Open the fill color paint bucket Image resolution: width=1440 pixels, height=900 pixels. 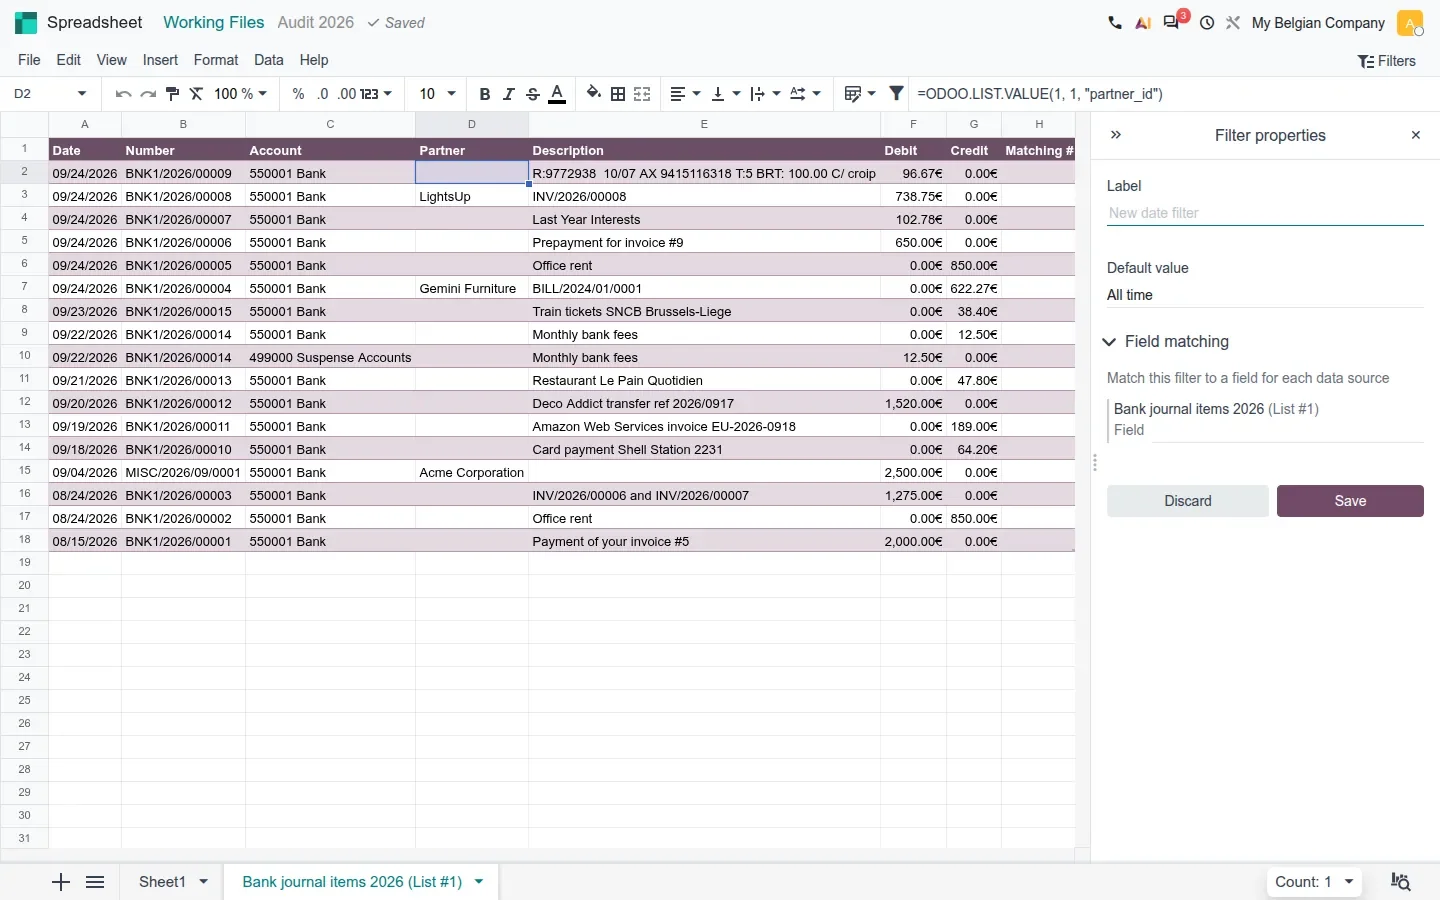594,94
